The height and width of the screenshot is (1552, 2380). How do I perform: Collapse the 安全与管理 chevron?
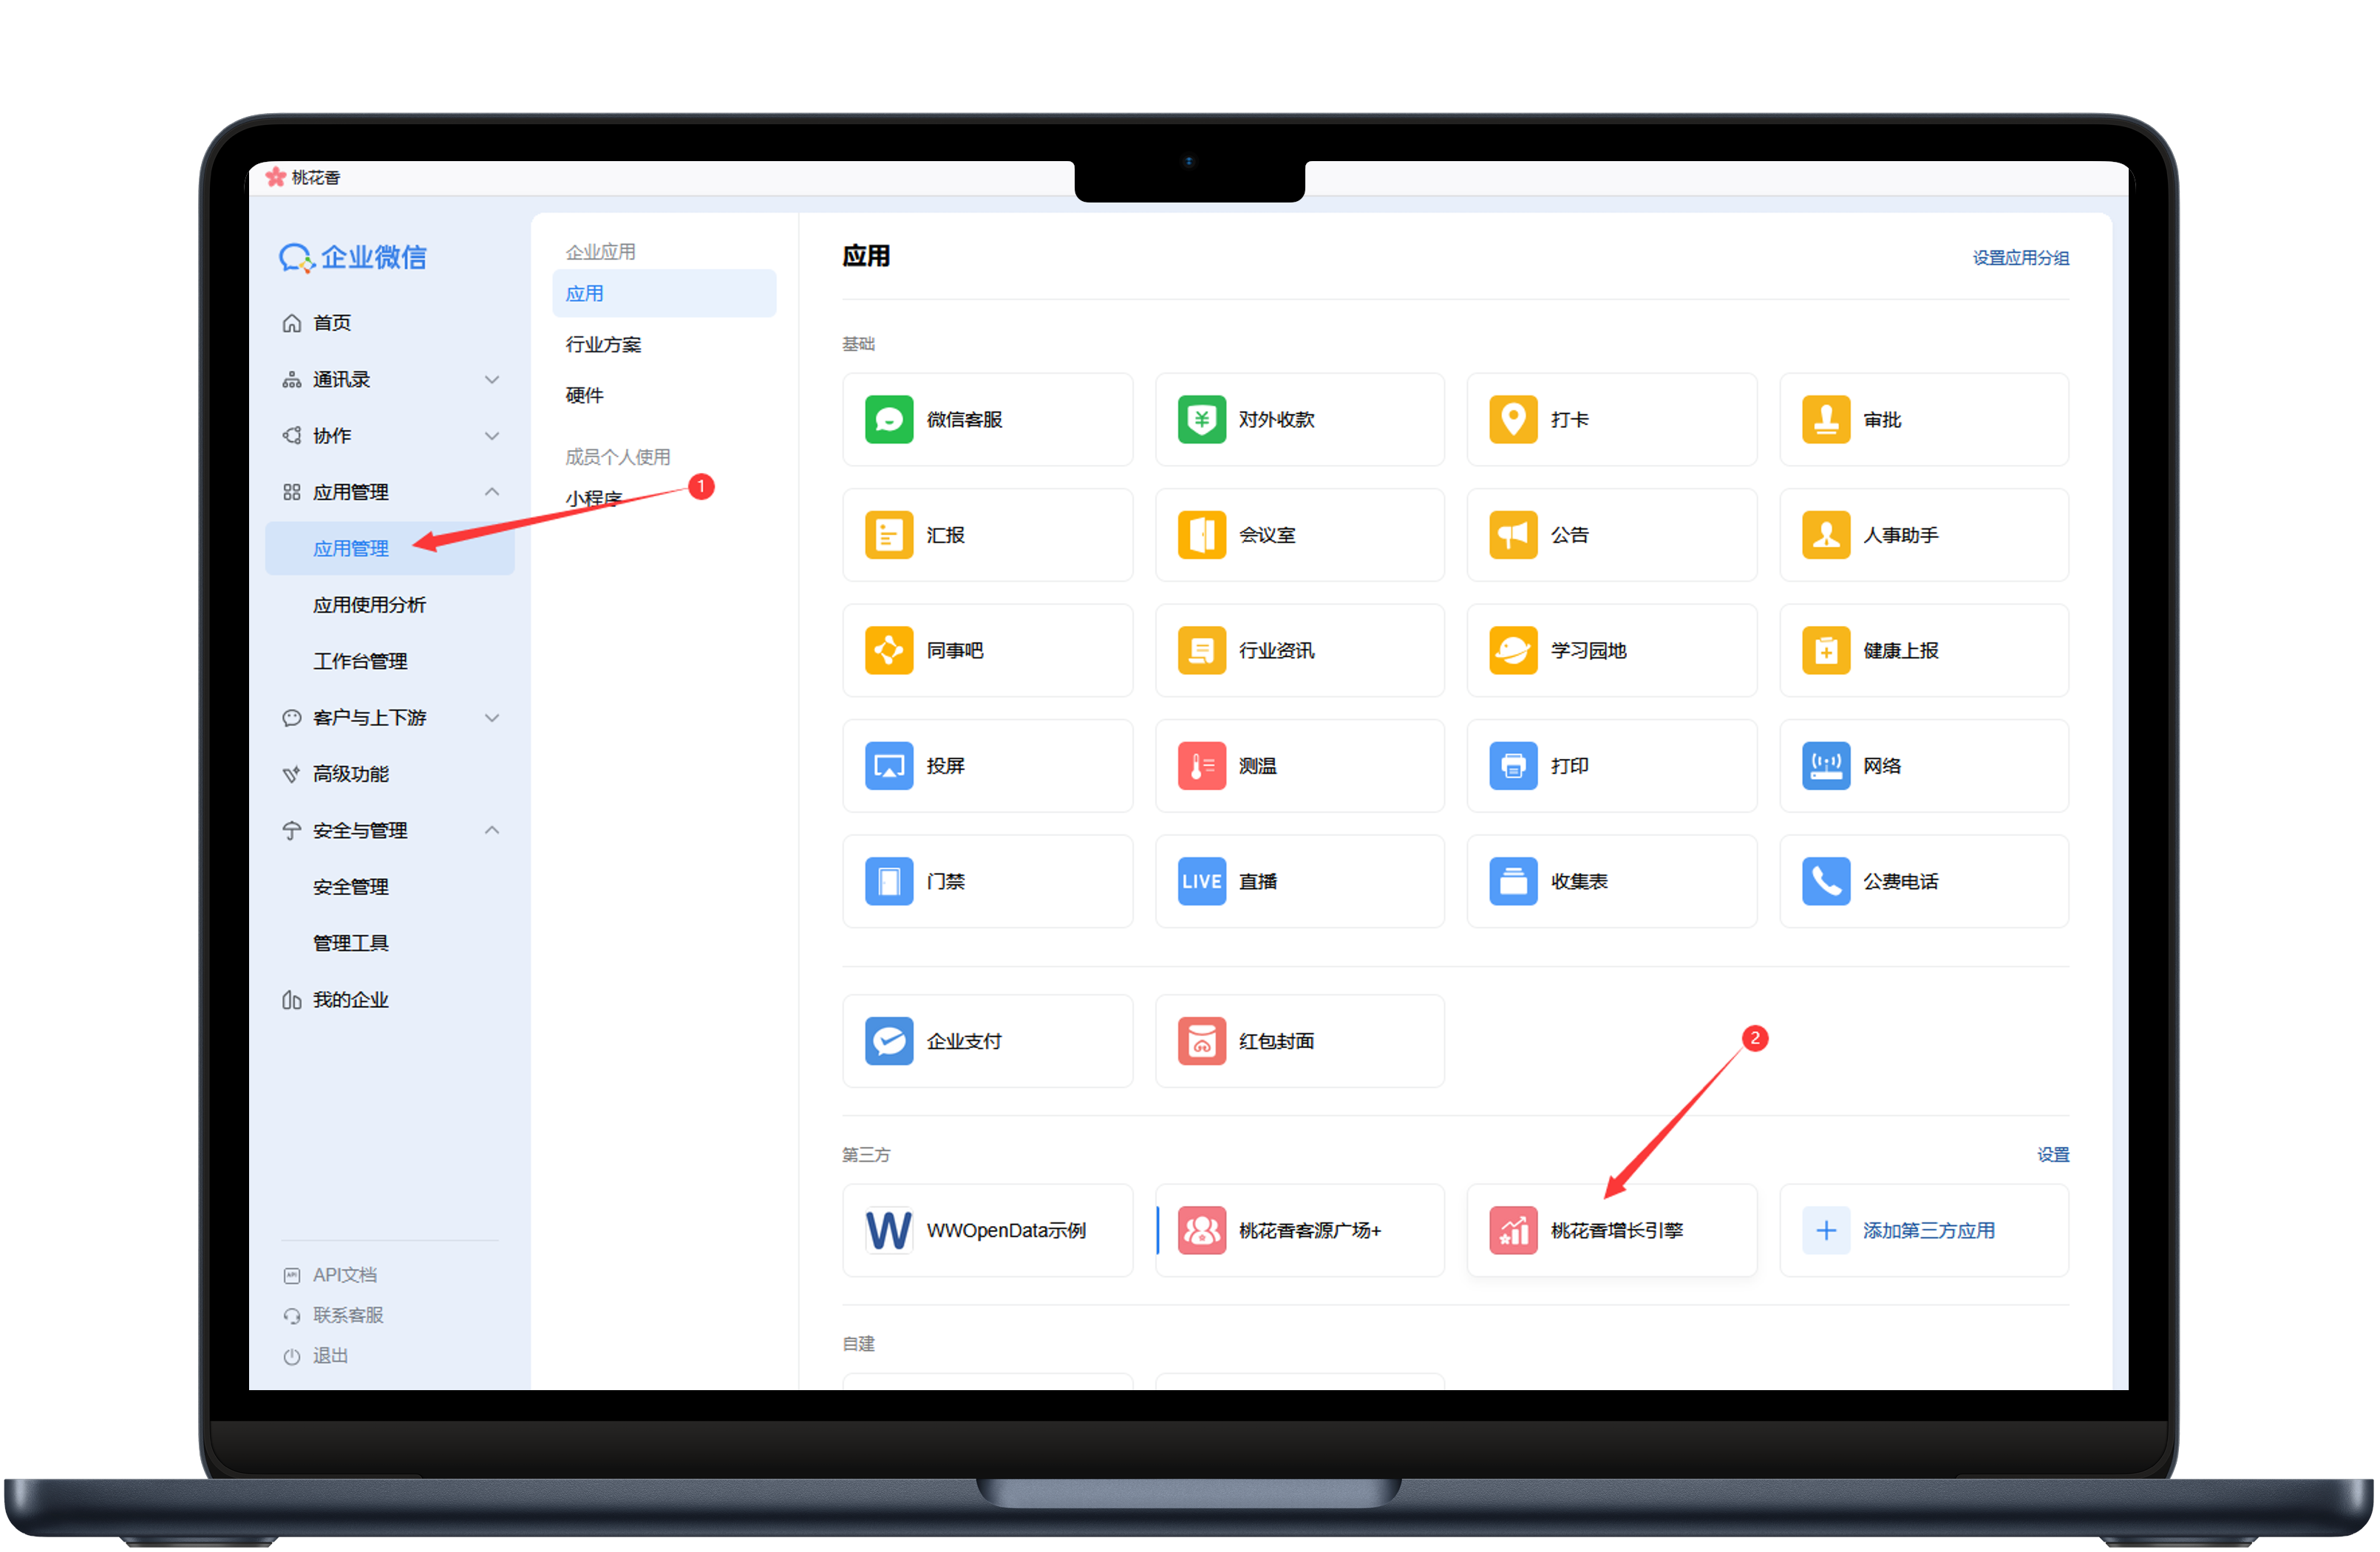[491, 830]
